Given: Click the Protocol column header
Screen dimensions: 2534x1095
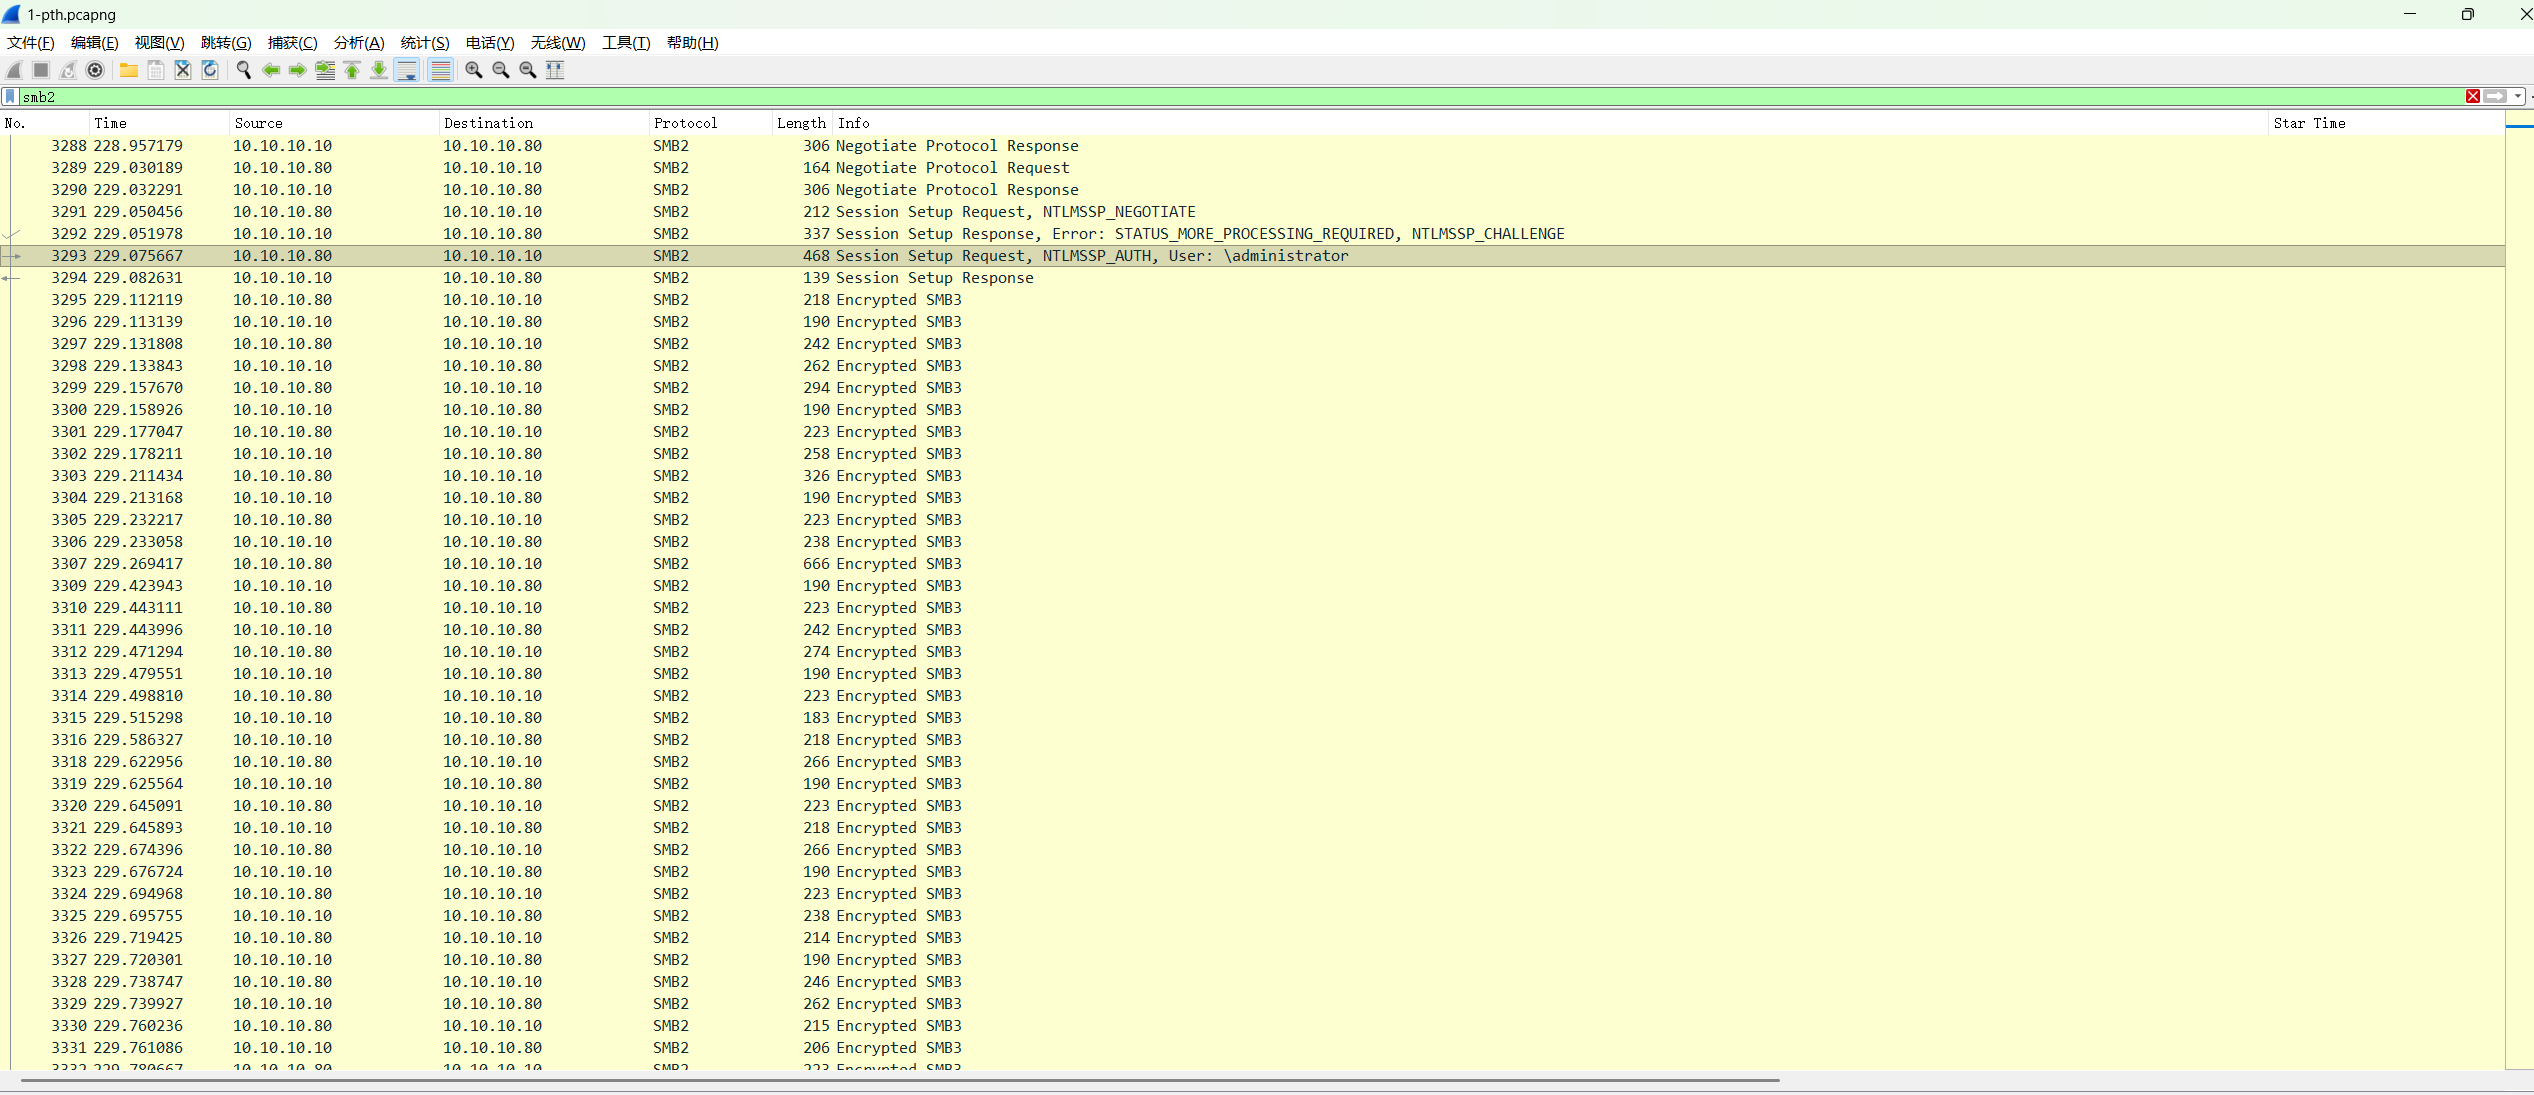Looking at the screenshot, I should (x=686, y=123).
